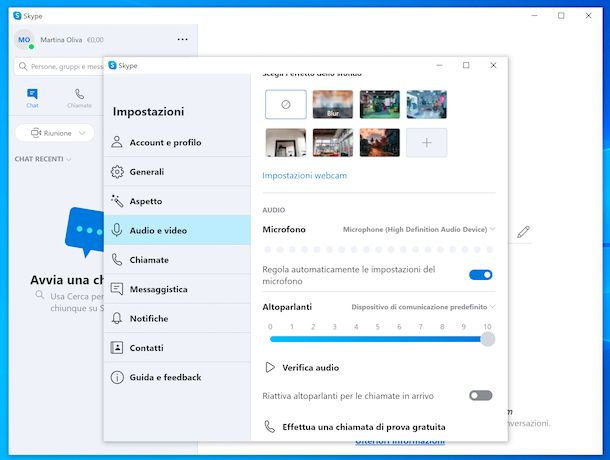Open the Generali settings section
The height and width of the screenshot is (460, 610).
click(177, 172)
